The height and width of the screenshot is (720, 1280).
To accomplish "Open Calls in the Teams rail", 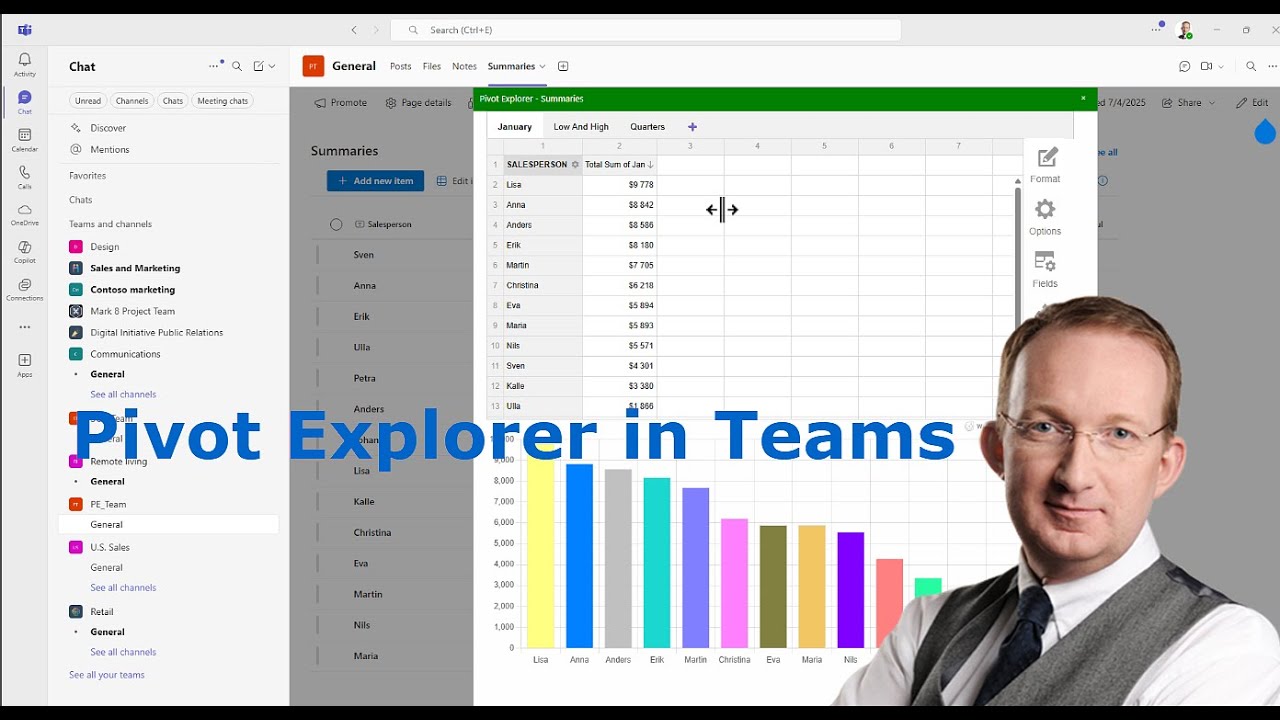I will point(25,178).
